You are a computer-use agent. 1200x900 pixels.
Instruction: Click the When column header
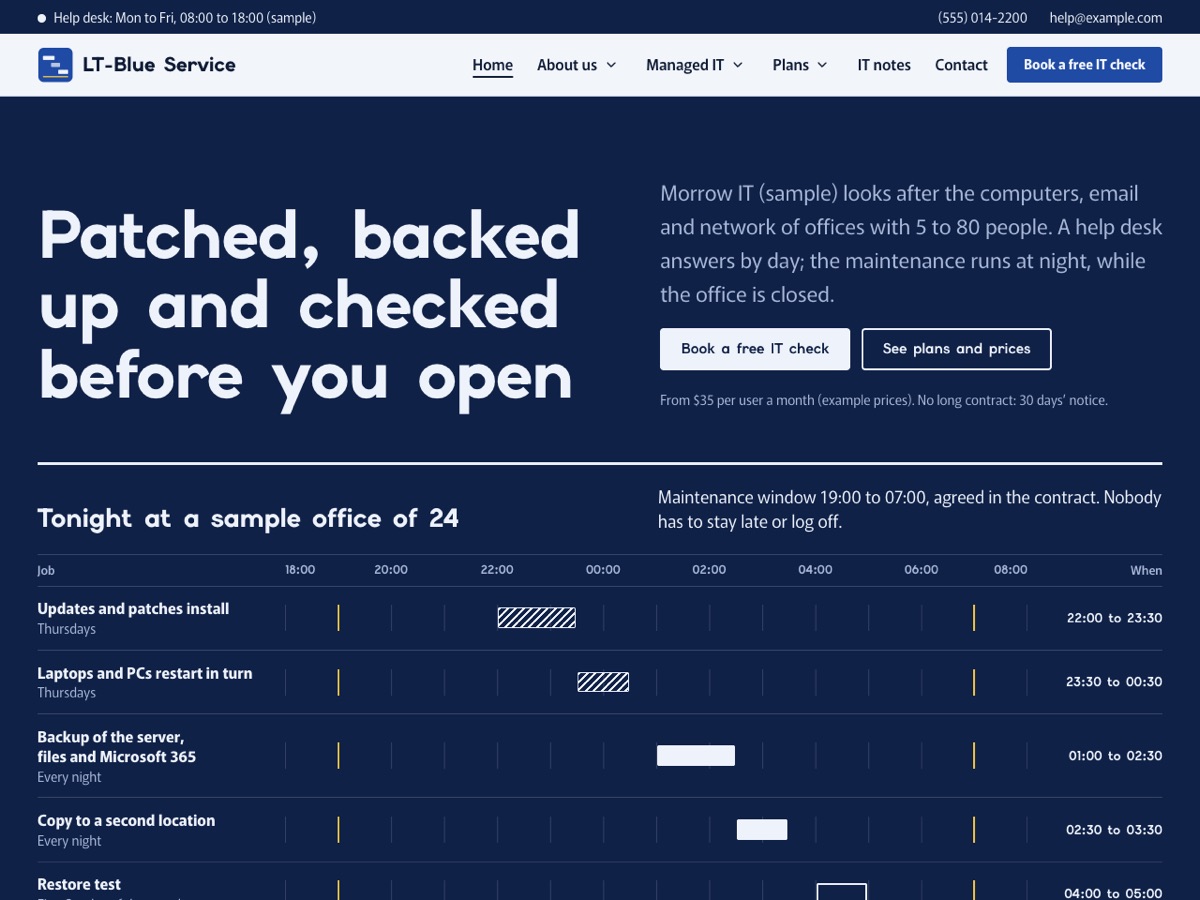click(1146, 571)
